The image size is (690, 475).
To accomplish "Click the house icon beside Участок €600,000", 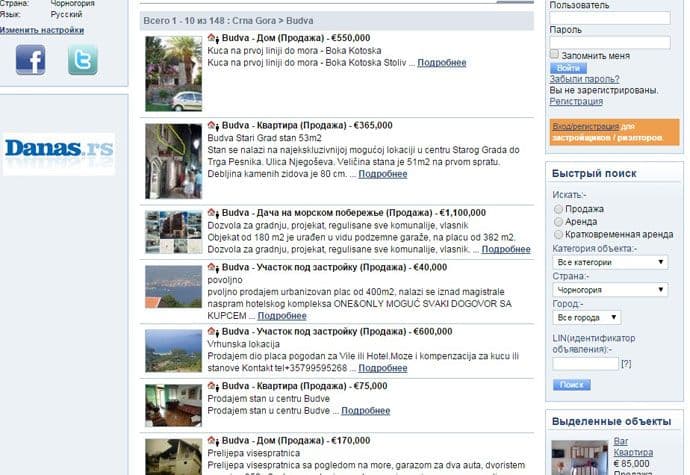I will click(213, 332).
